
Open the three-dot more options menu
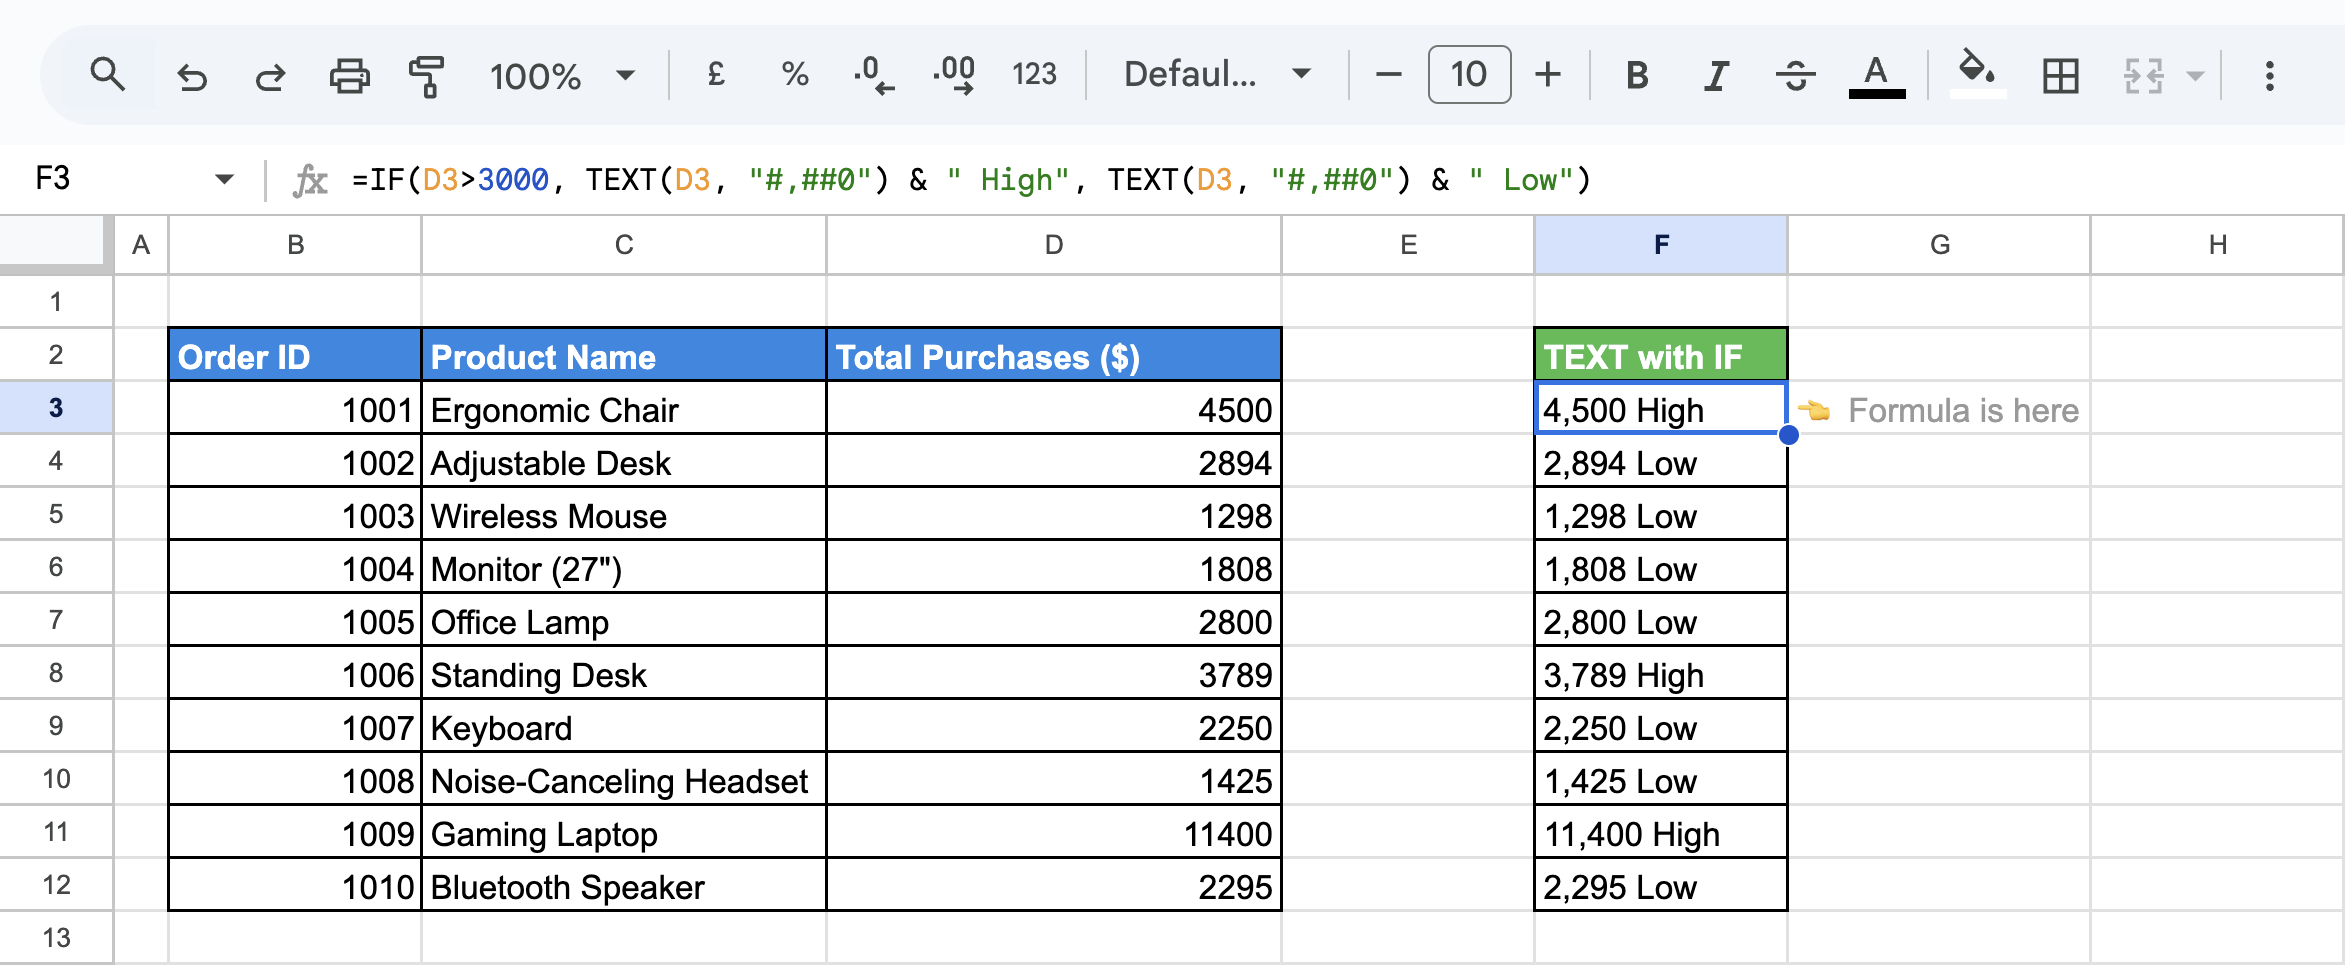2269,76
